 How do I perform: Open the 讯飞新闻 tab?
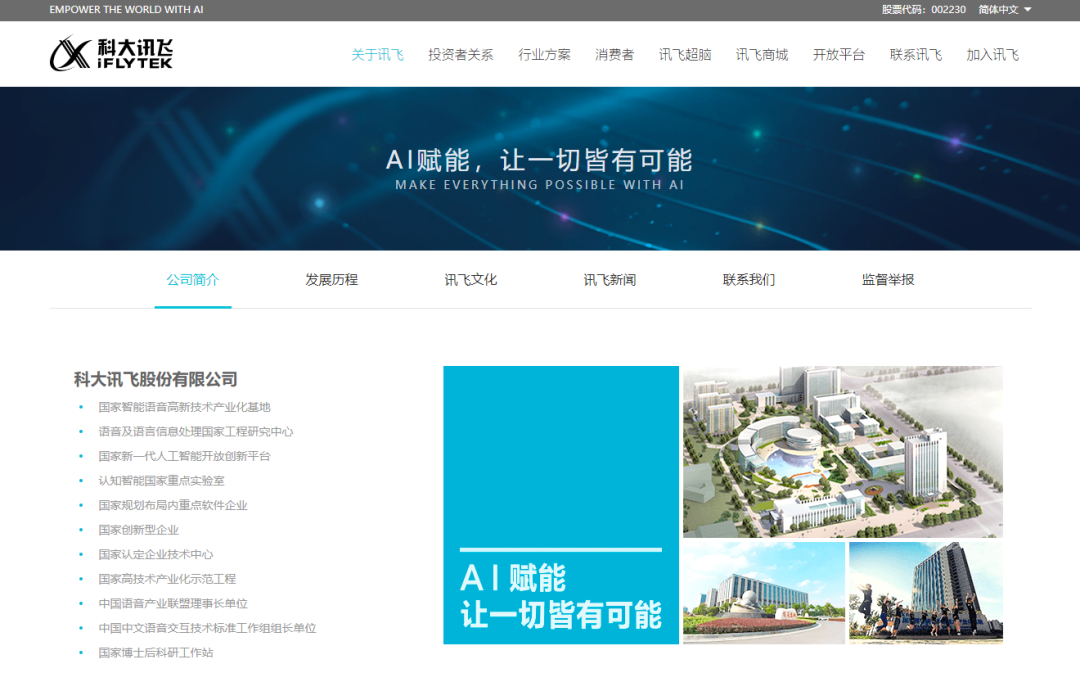click(610, 280)
